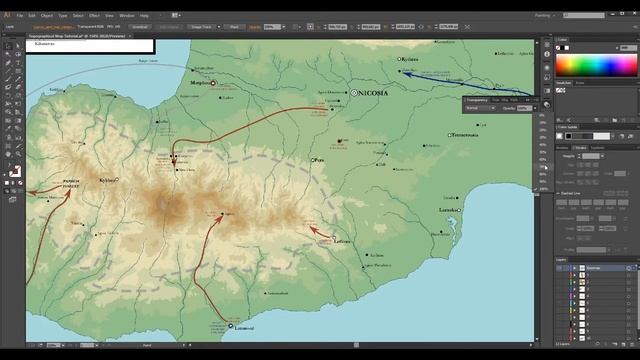Select the Gradient tool

point(18,120)
